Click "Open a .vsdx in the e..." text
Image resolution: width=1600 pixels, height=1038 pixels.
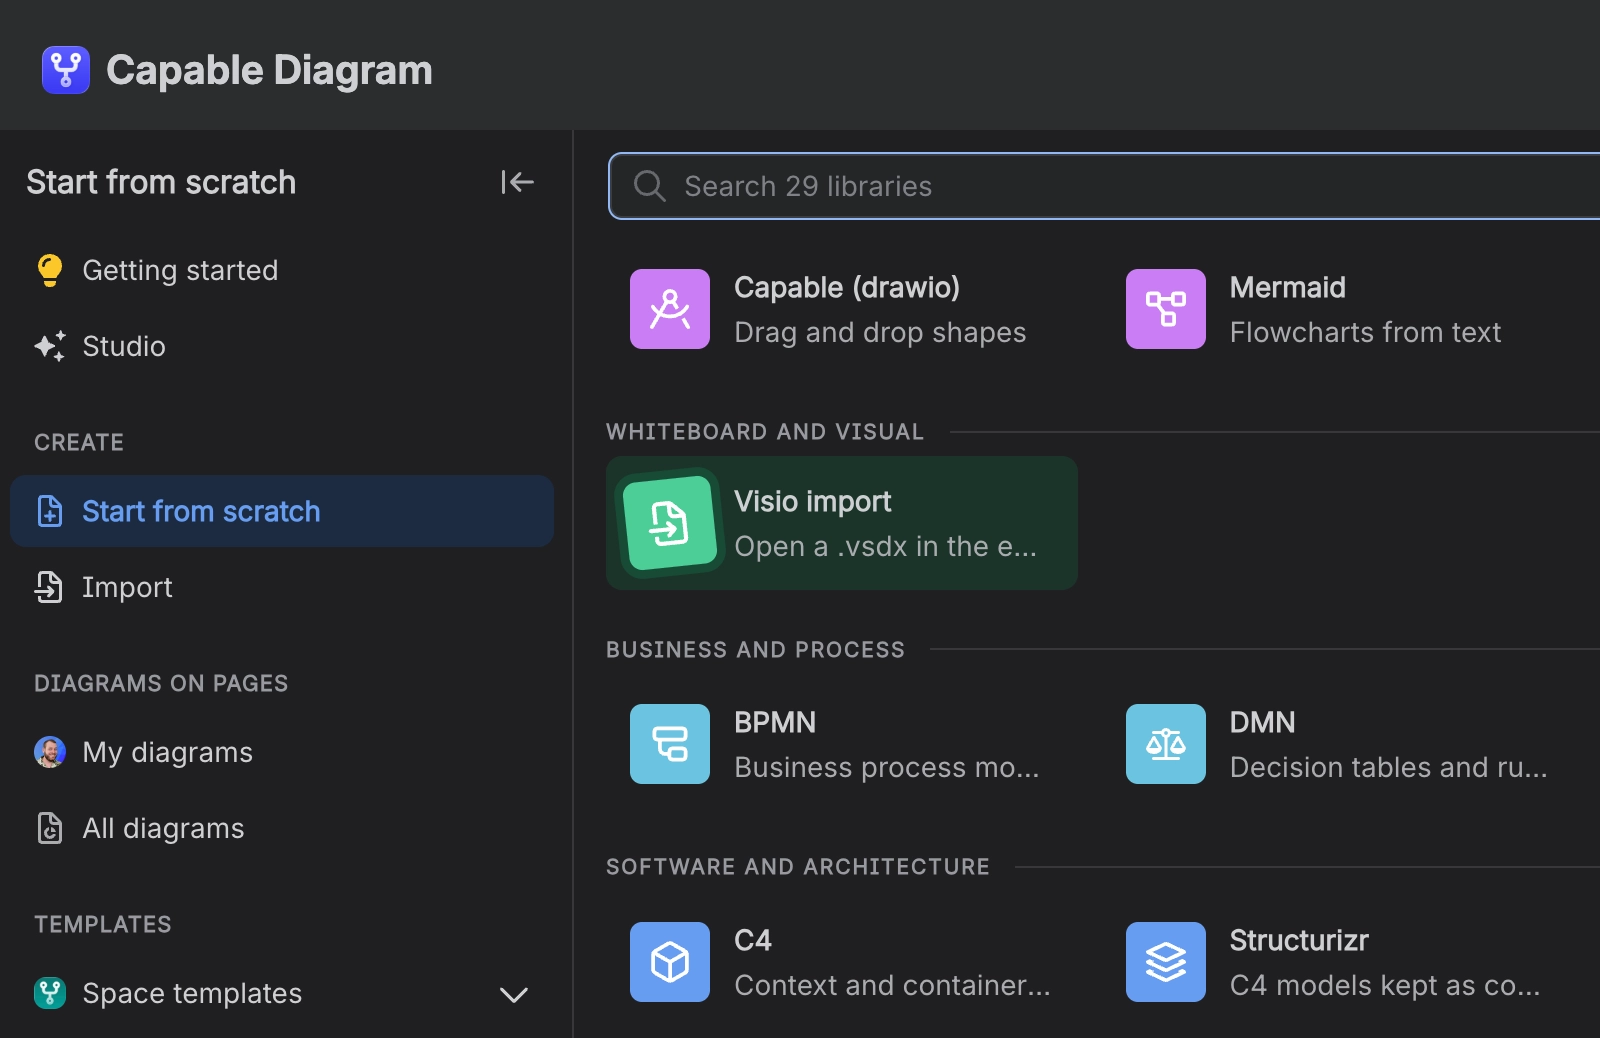click(x=885, y=547)
